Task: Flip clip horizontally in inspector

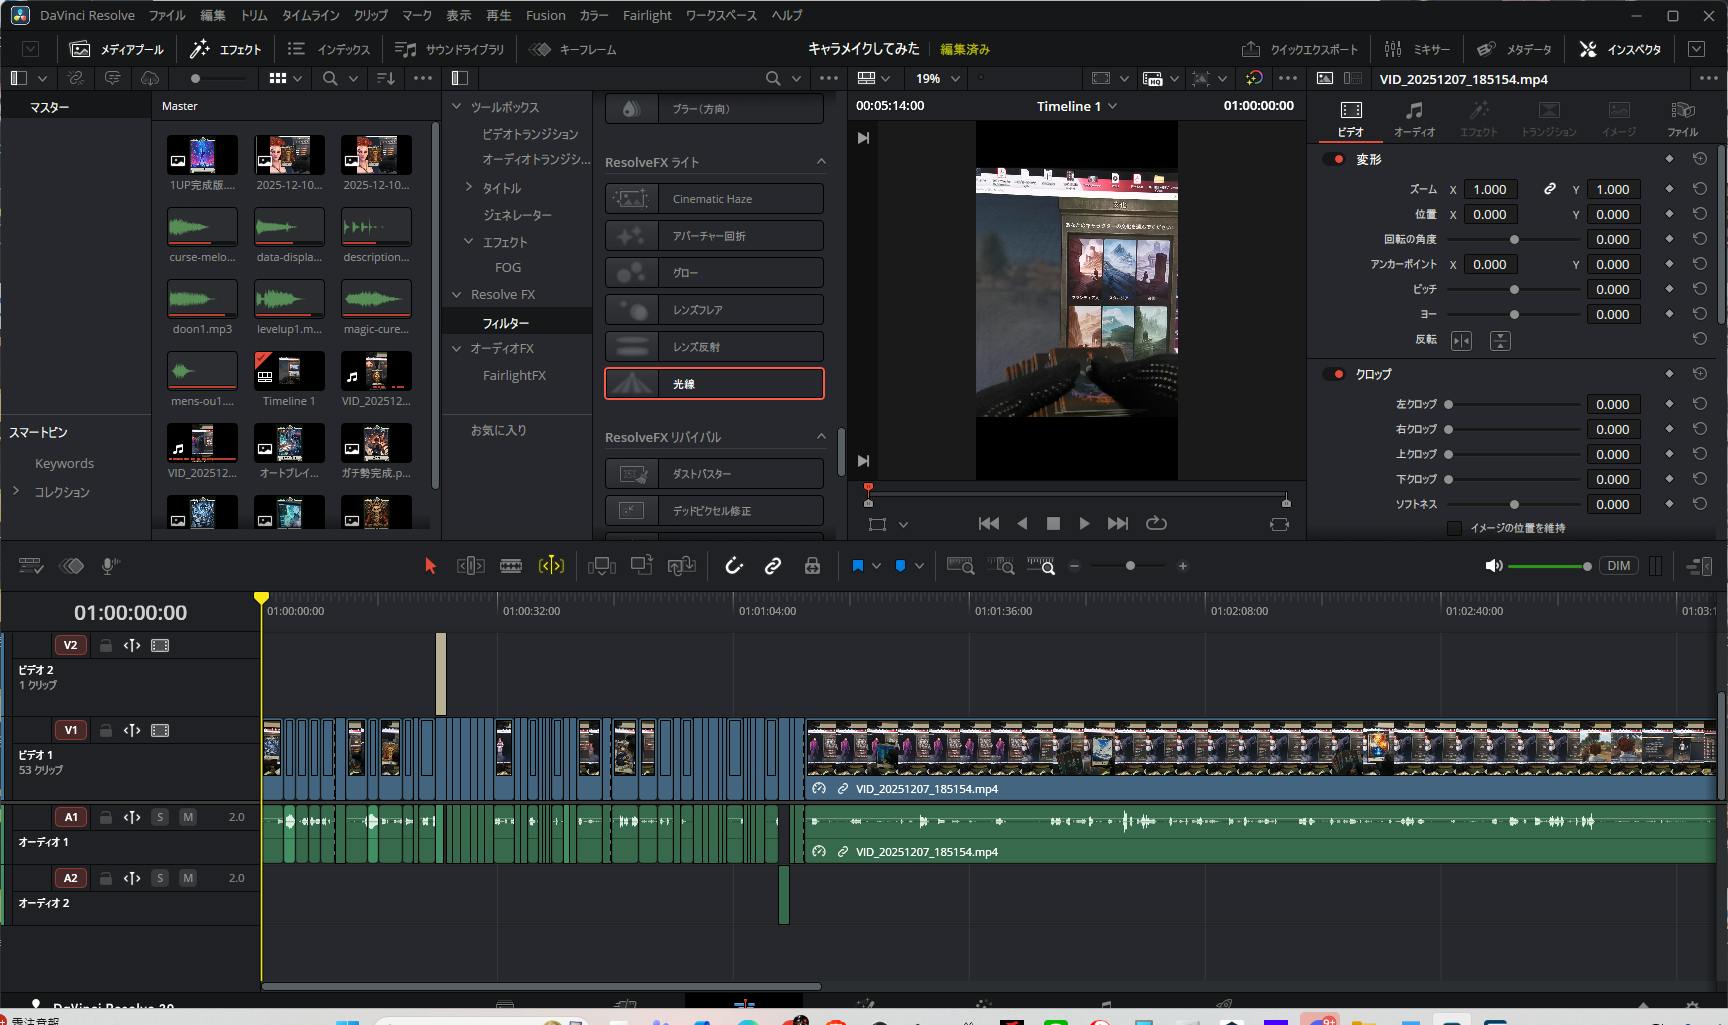Action: 1461,341
